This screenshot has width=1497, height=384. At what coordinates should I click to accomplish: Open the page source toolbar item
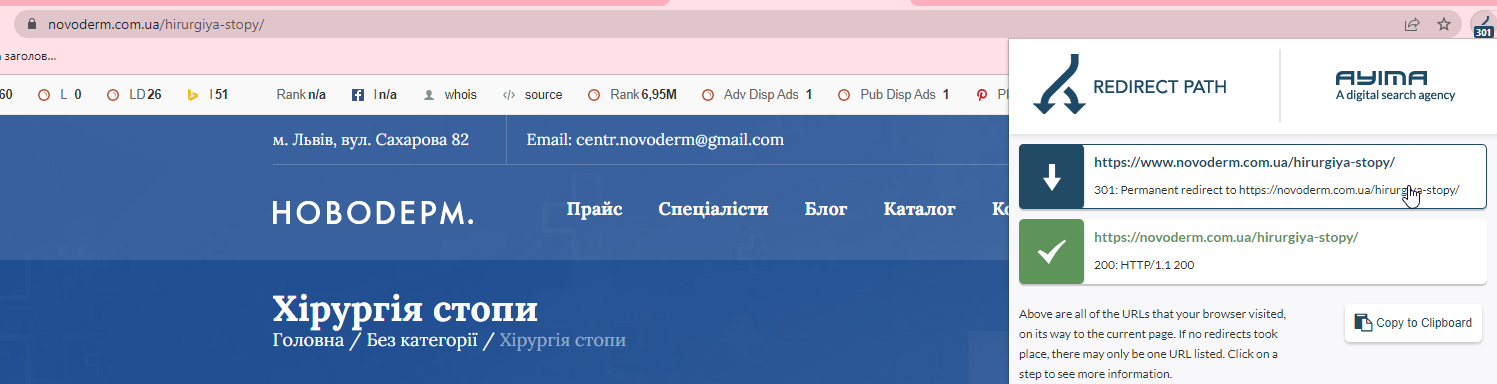[532, 95]
